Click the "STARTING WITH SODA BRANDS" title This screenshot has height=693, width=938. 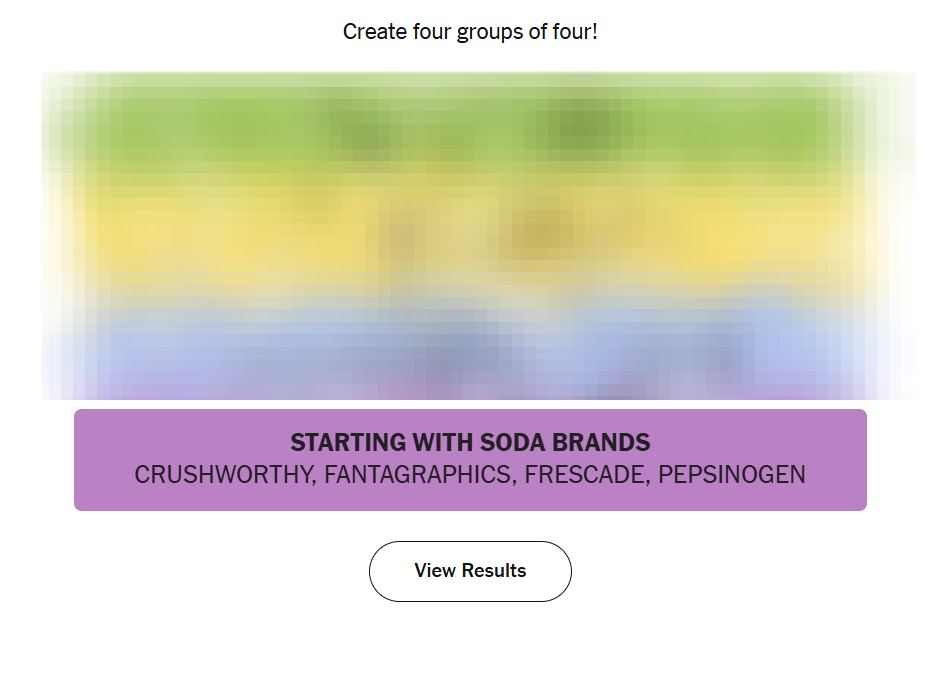(470, 442)
